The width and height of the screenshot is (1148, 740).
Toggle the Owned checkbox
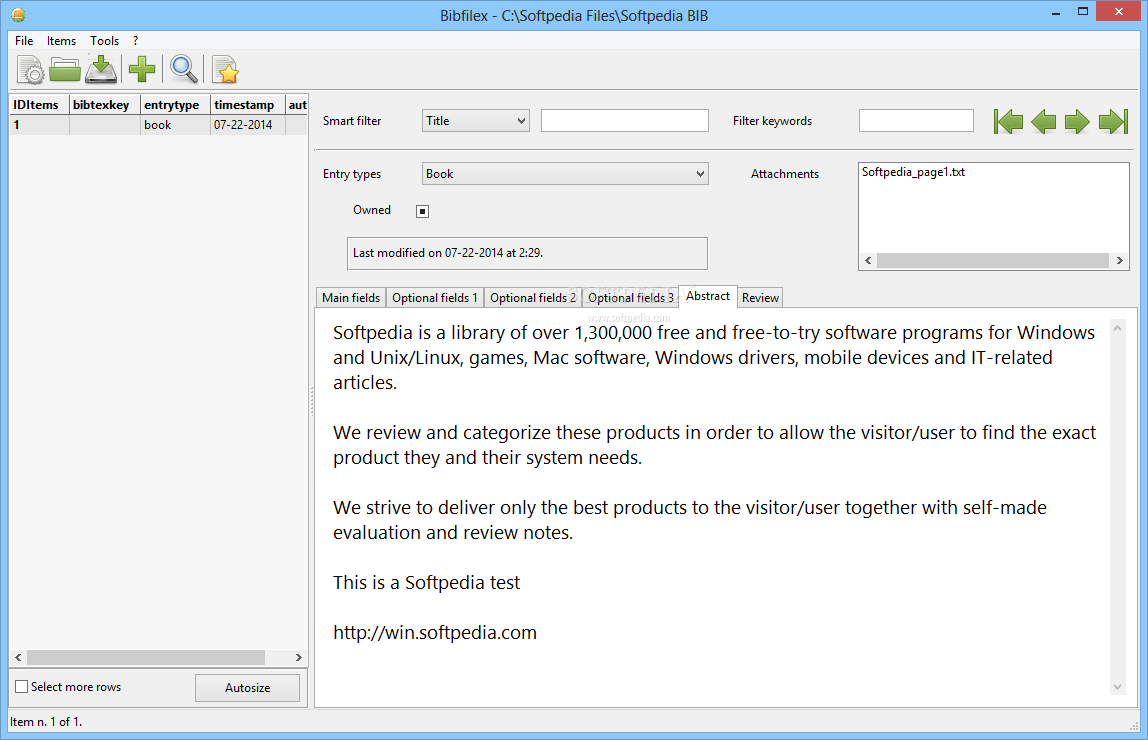pos(422,211)
